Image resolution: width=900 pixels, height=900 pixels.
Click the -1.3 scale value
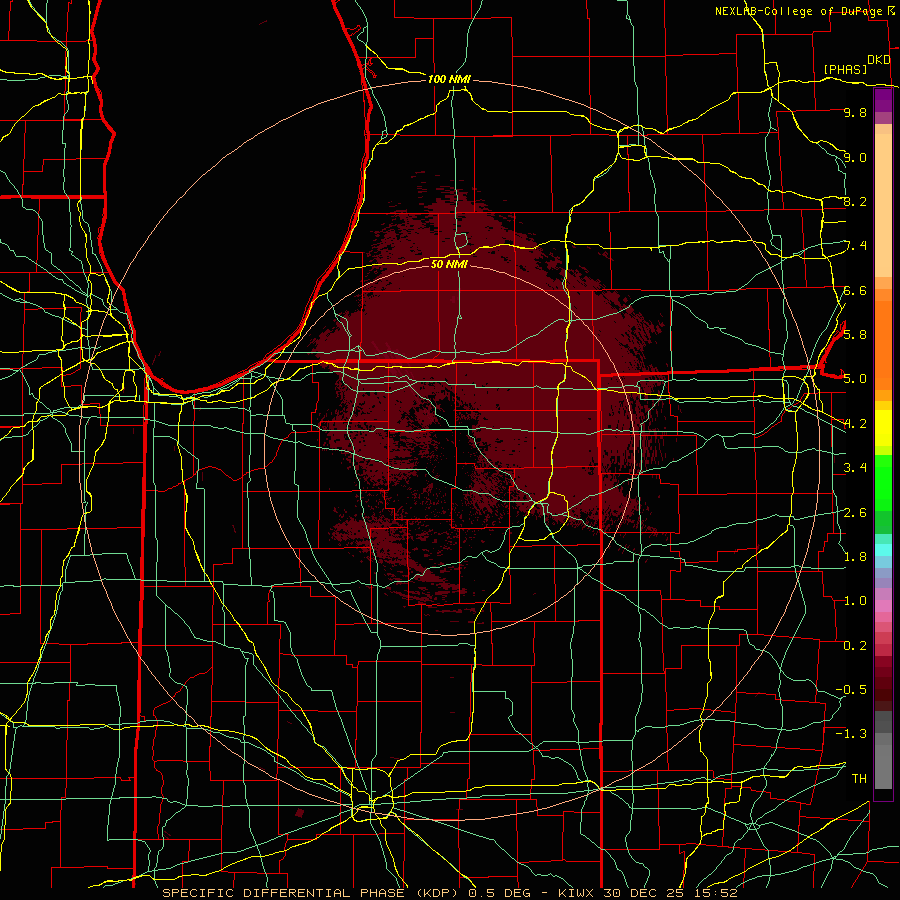pos(851,734)
